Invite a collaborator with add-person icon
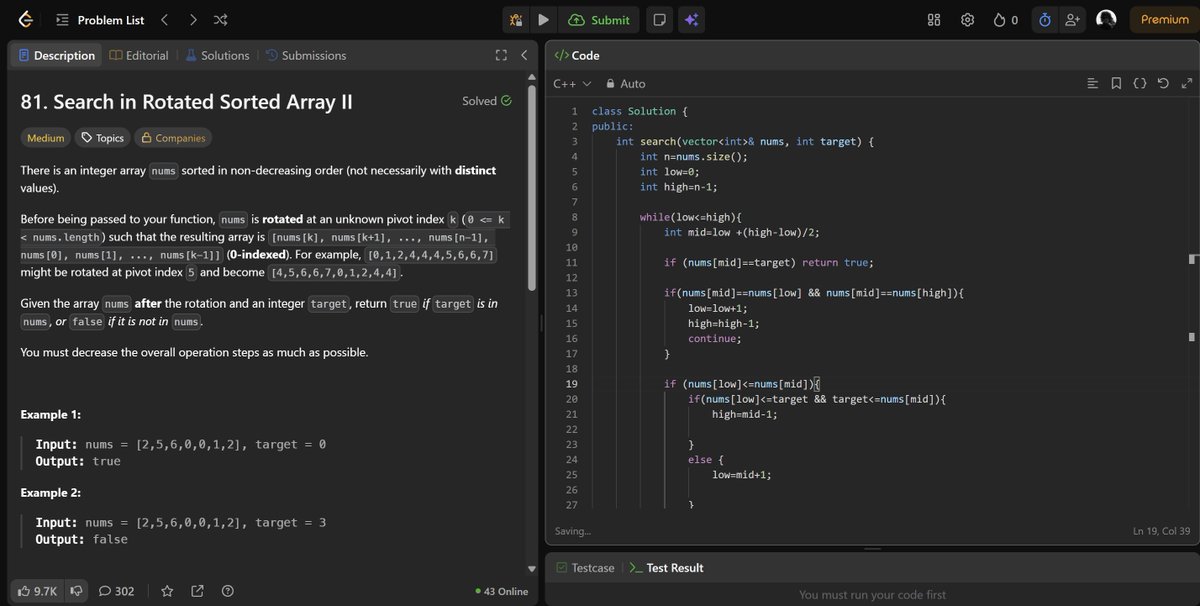 (1074, 20)
